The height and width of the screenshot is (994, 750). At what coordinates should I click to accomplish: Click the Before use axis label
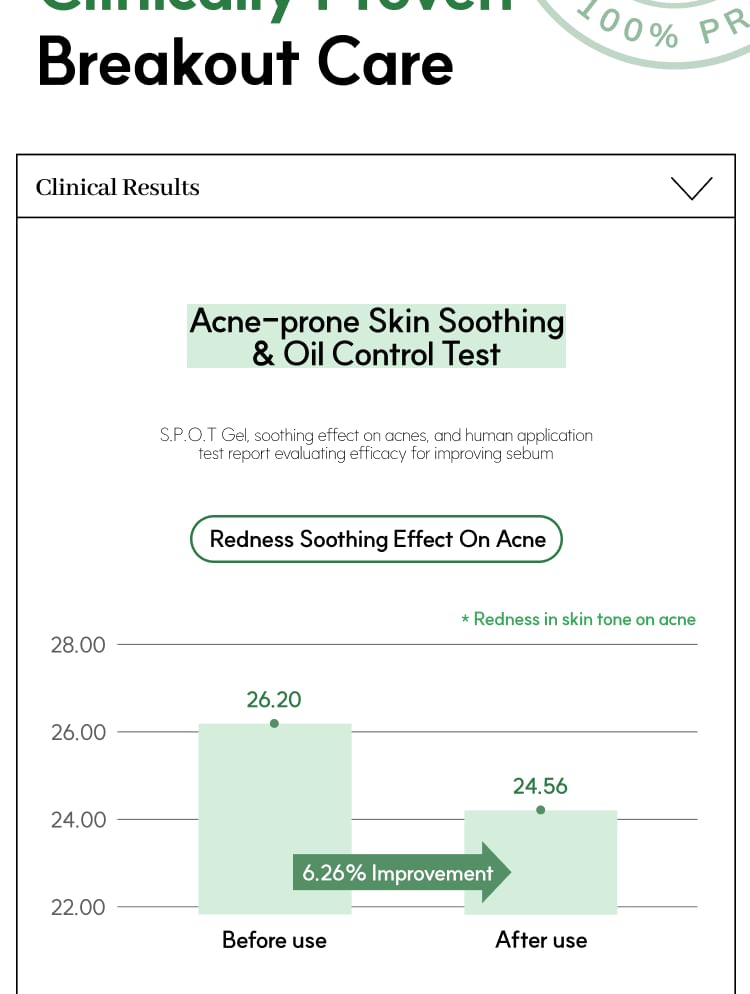(x=274, y=939)
